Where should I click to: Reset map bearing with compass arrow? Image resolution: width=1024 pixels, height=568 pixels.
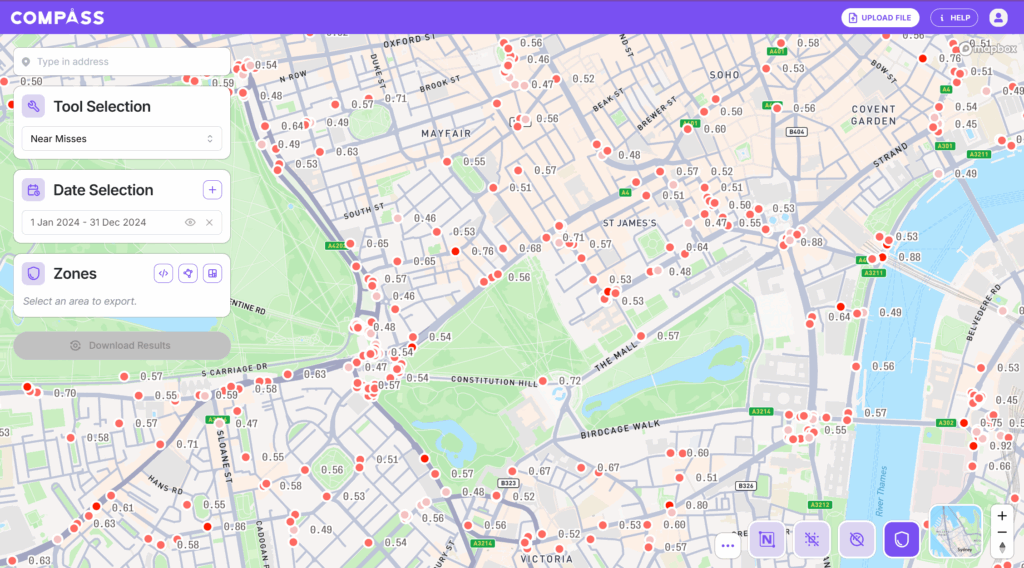[1002, 548]
